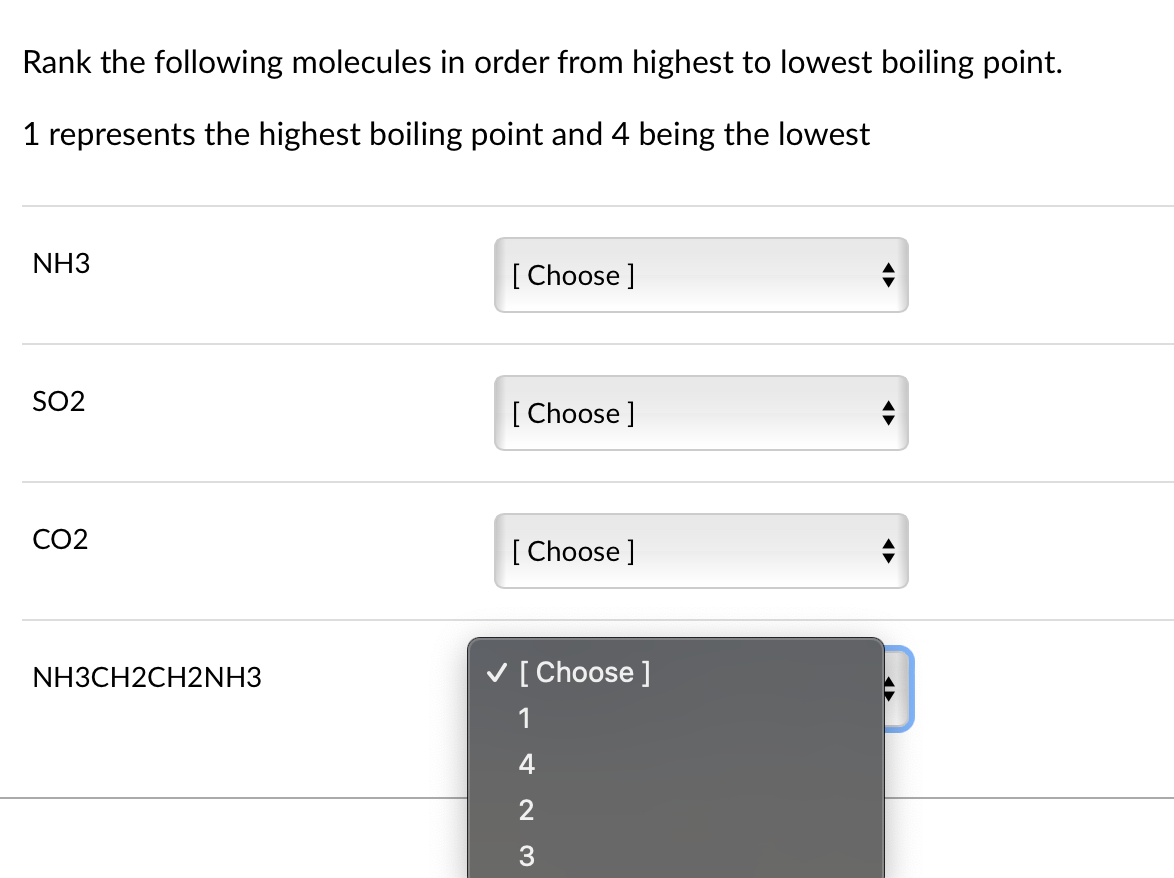Click the up arrow on the NH3 selector
1174x878 pixels.
[888, 268]
